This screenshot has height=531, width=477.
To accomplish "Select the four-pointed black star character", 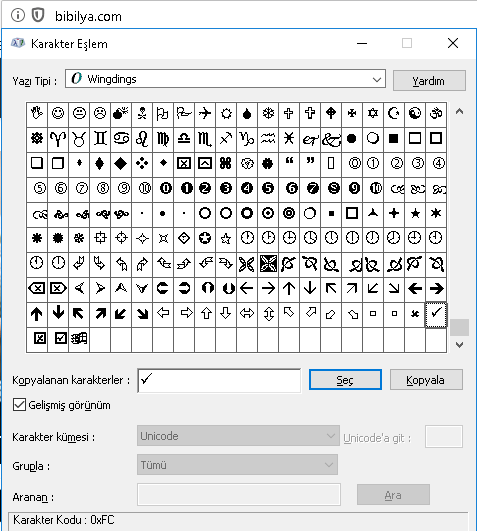I will point(394,214).
